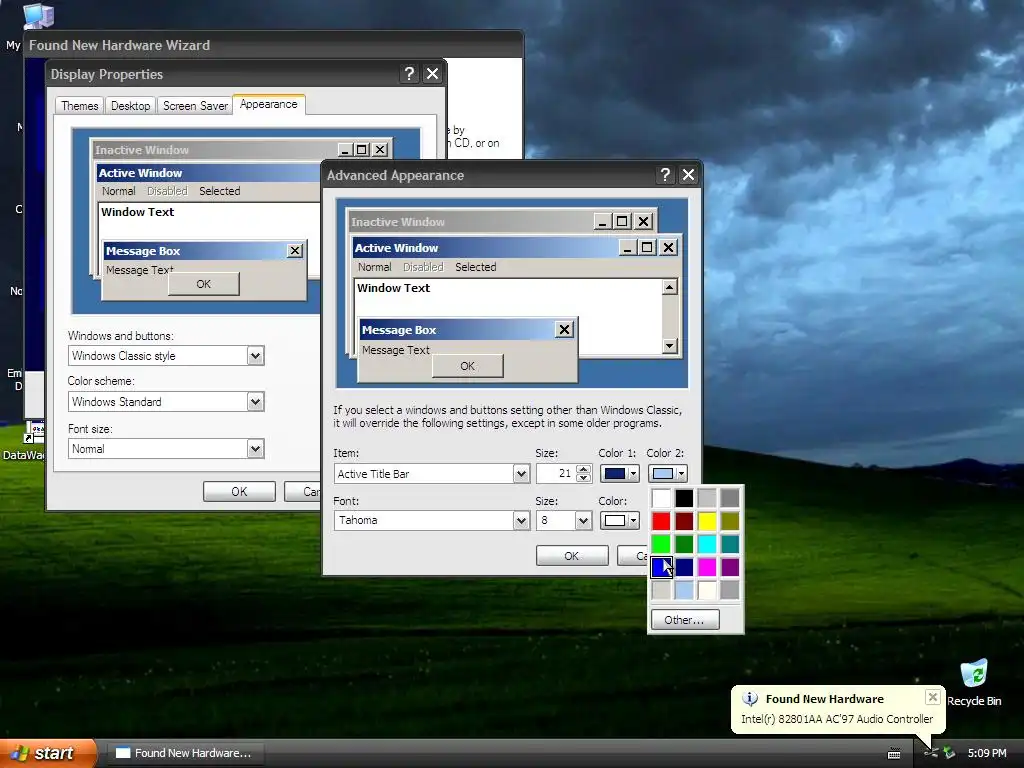
Task: Pick the cyan color swatch
Action: click(707, 544)
